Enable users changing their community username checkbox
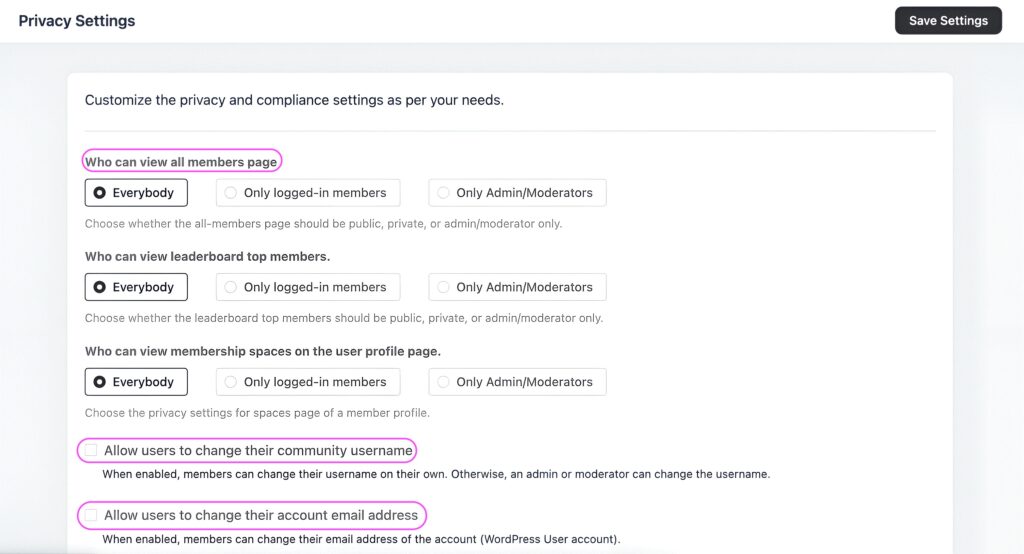 tap(91, 451)
